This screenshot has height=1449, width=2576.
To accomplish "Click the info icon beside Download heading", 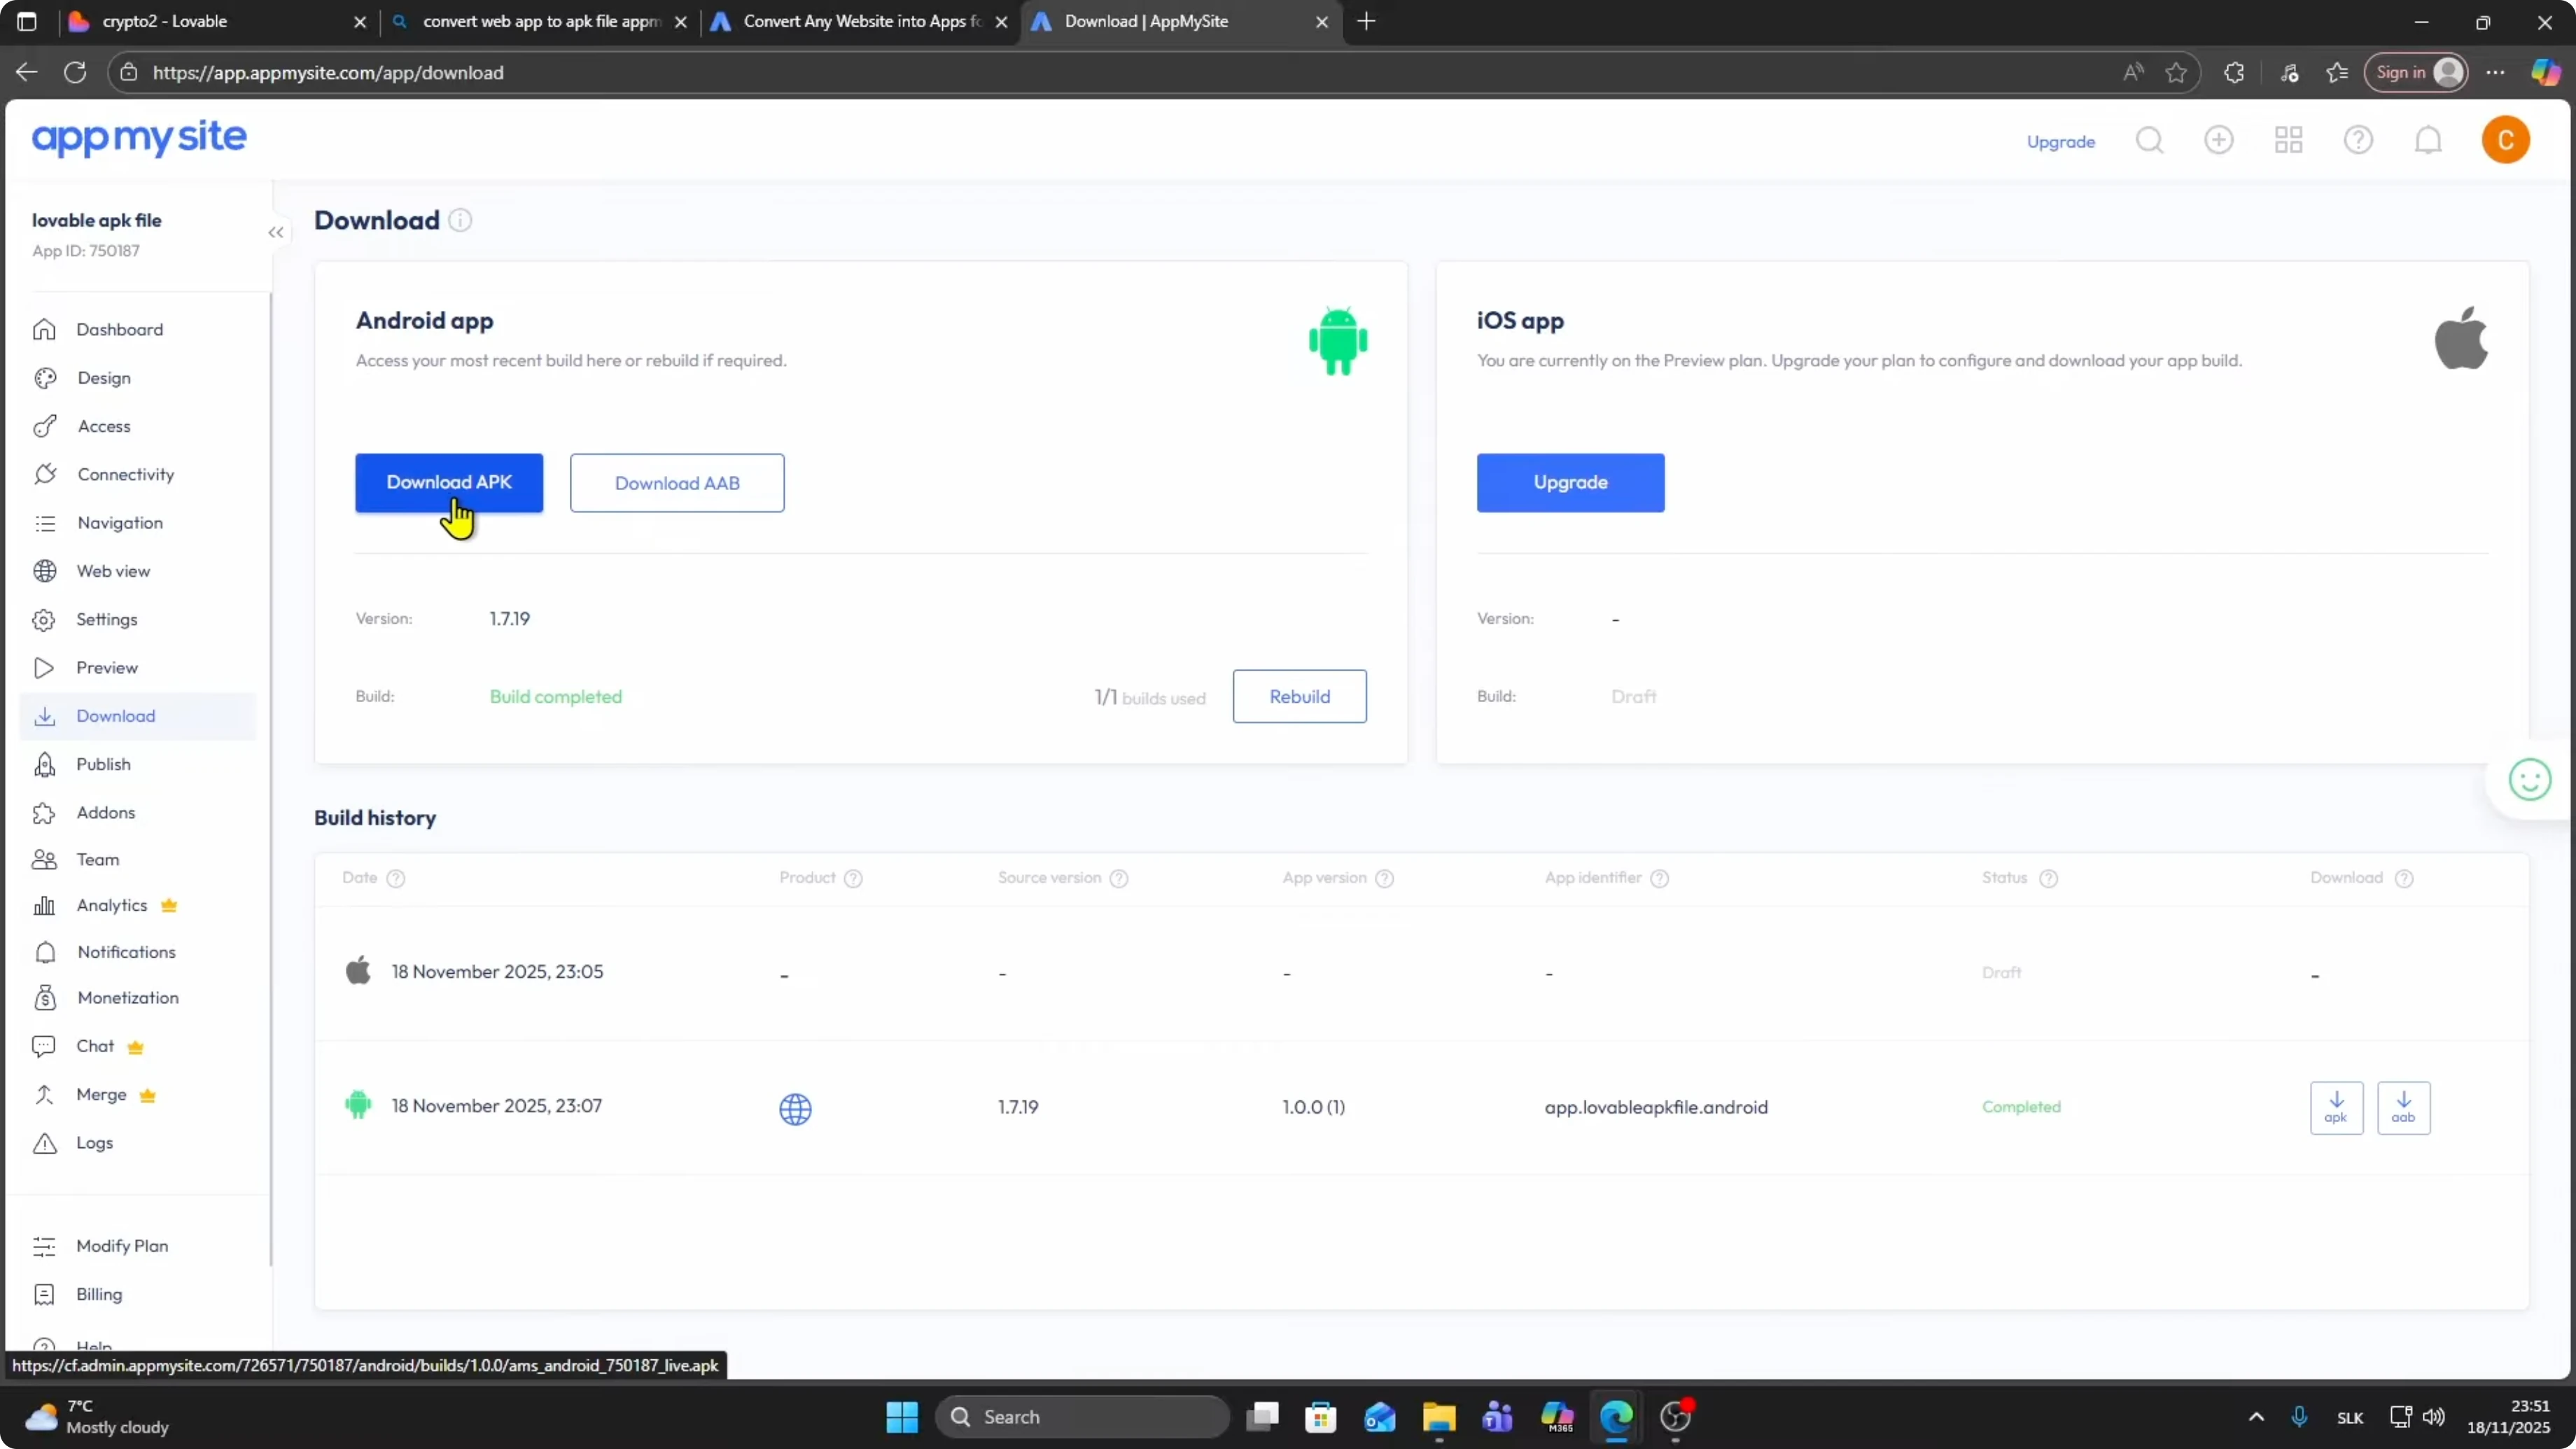I will pyautogui.click(x=460, y=220).
